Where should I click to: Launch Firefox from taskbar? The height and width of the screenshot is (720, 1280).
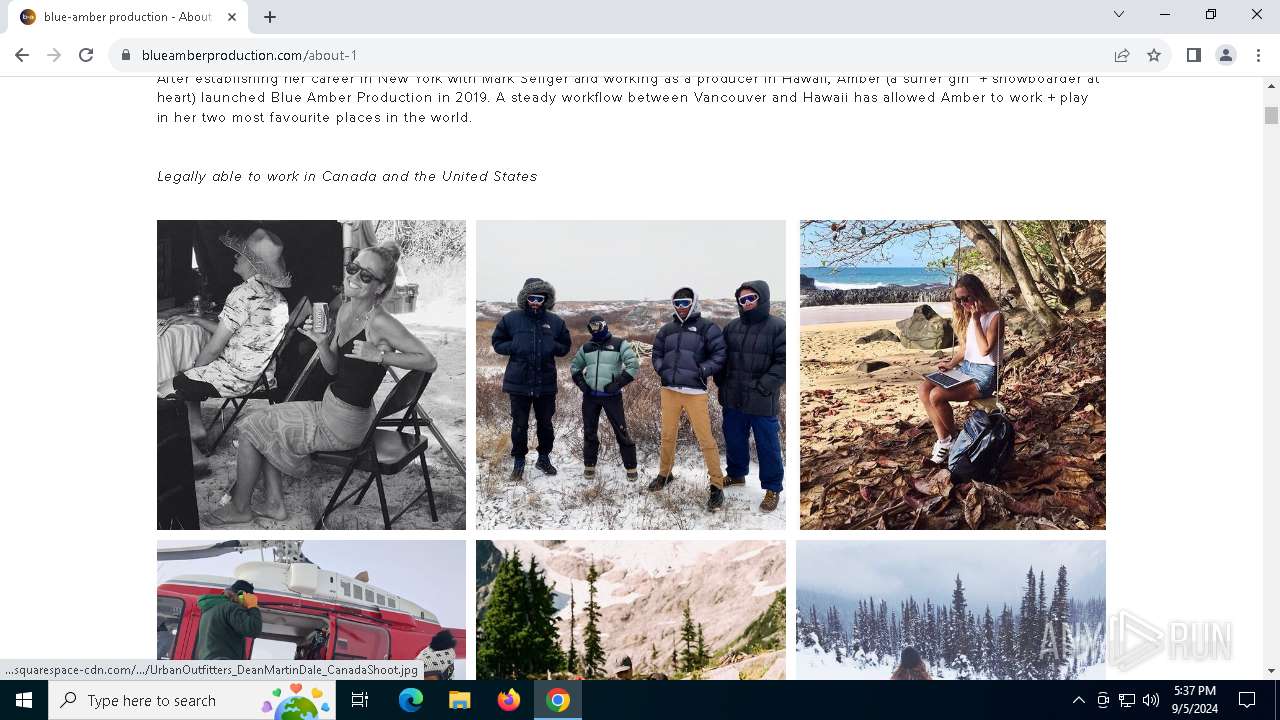(x=509, y=700)
